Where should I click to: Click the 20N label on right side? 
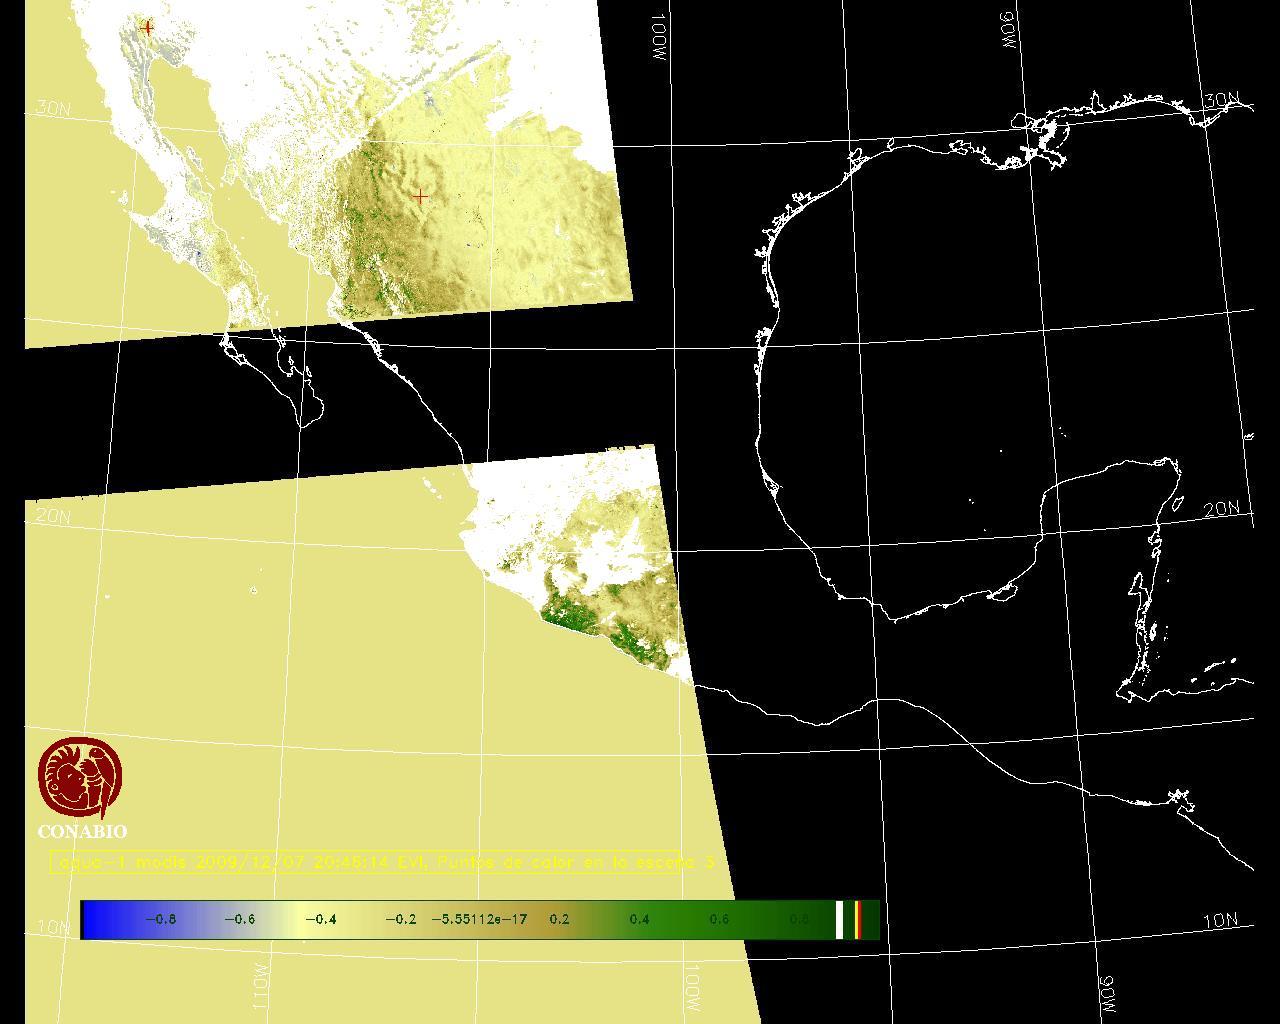(1221, 509)
